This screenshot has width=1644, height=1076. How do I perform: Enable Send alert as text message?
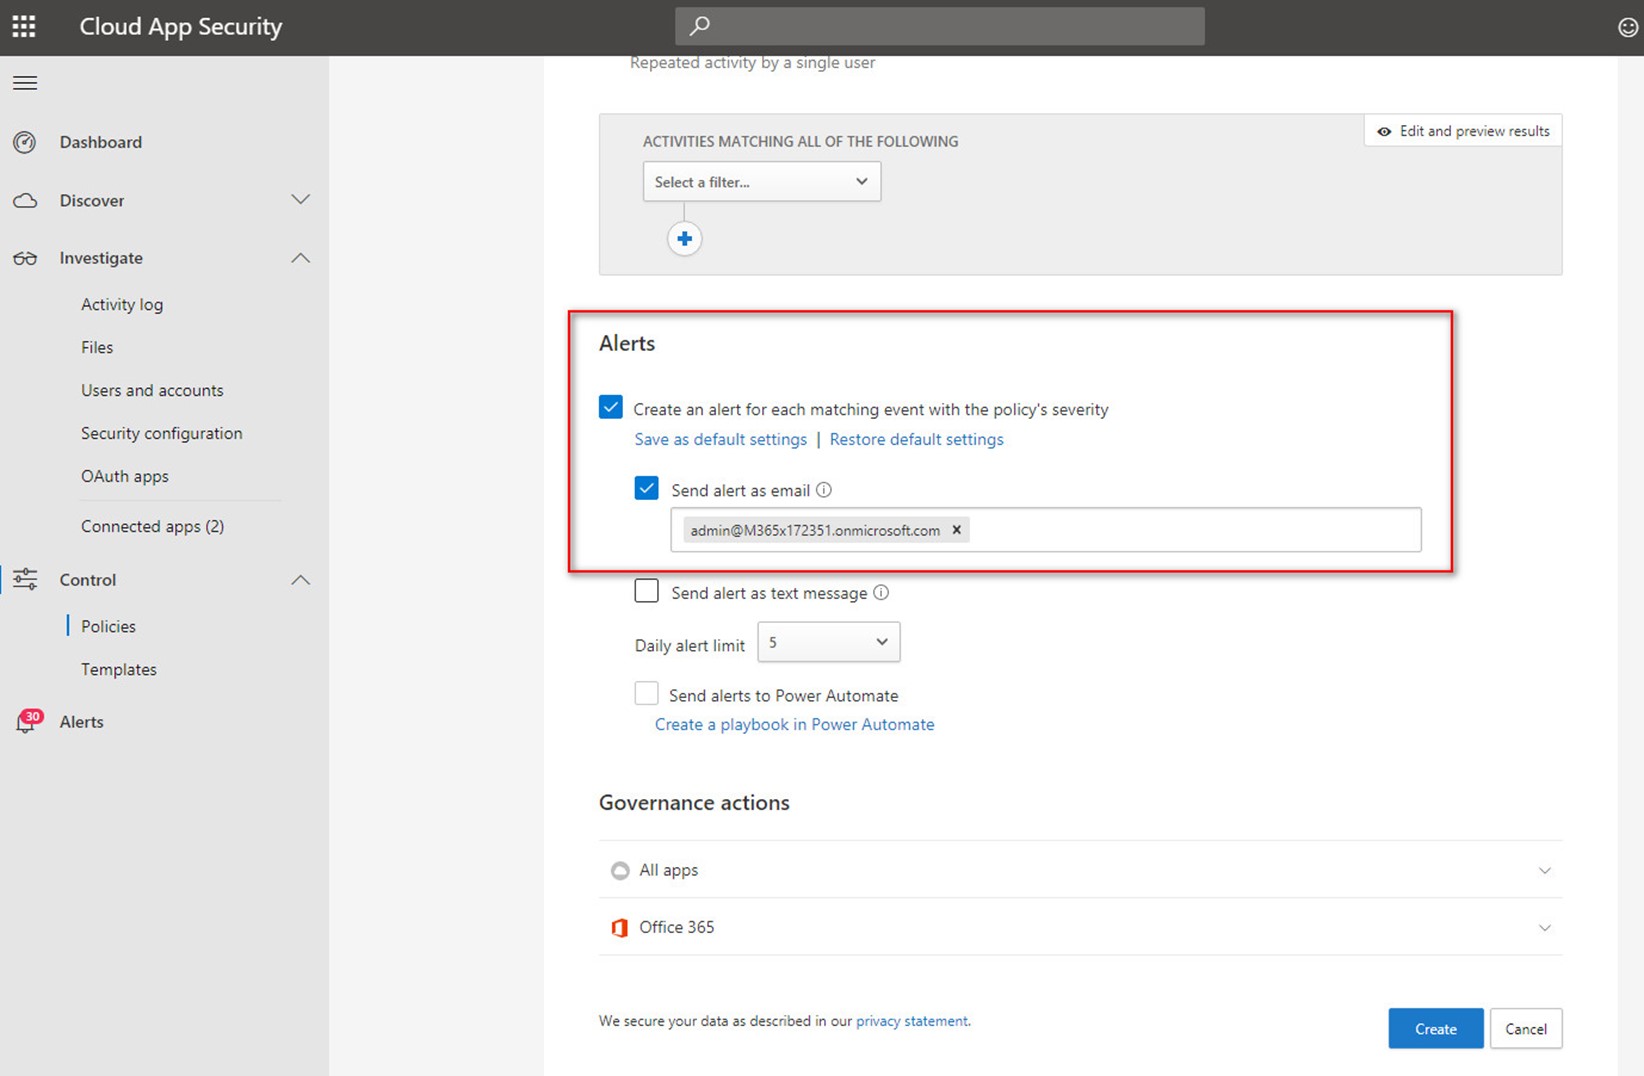(x=647, y=591)
